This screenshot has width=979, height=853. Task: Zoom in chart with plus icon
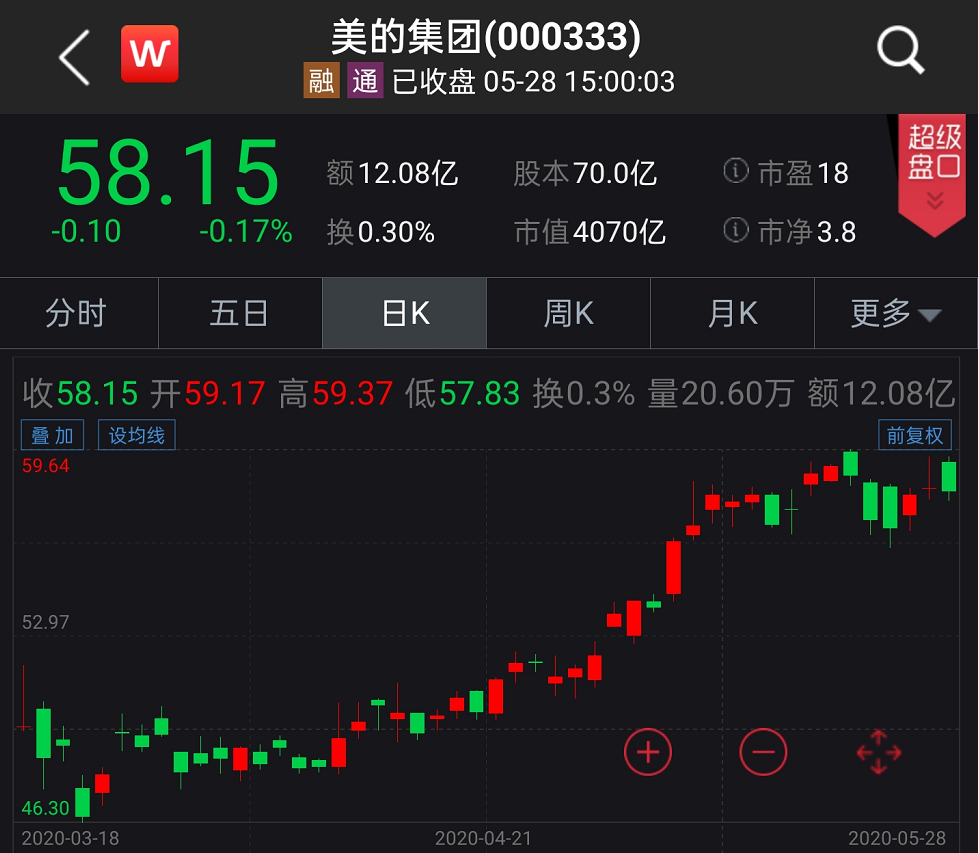click(647, 752)
